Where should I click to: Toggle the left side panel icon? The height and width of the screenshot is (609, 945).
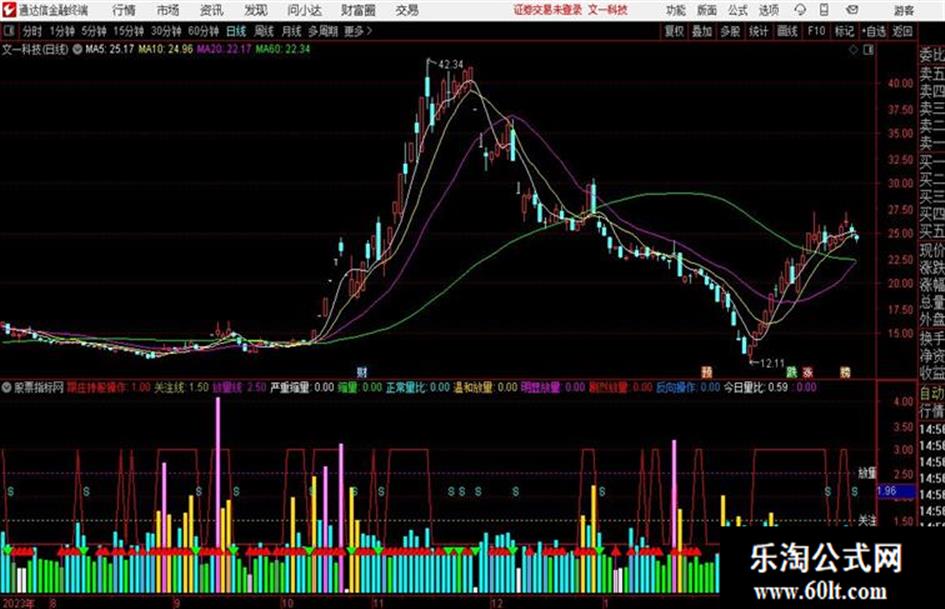coord(9,31)
